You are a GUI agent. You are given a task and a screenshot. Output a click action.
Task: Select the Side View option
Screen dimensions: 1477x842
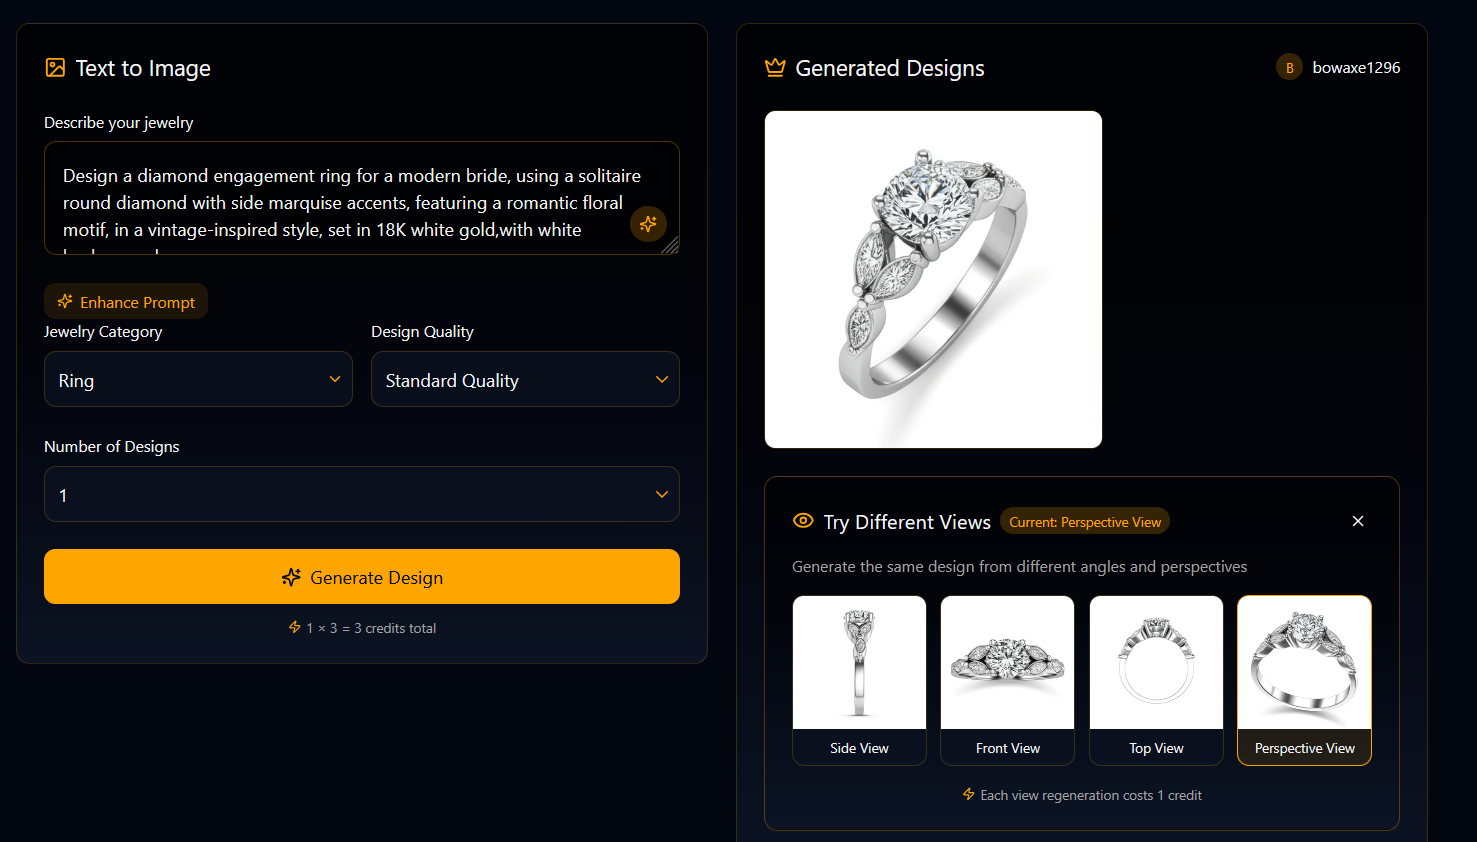(x=858, y=681)
